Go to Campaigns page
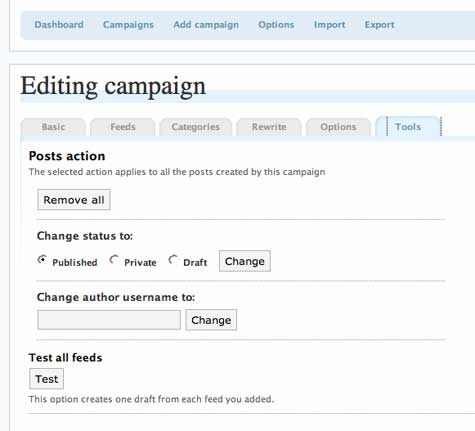 pyautogui.click(x=128, y=25)
